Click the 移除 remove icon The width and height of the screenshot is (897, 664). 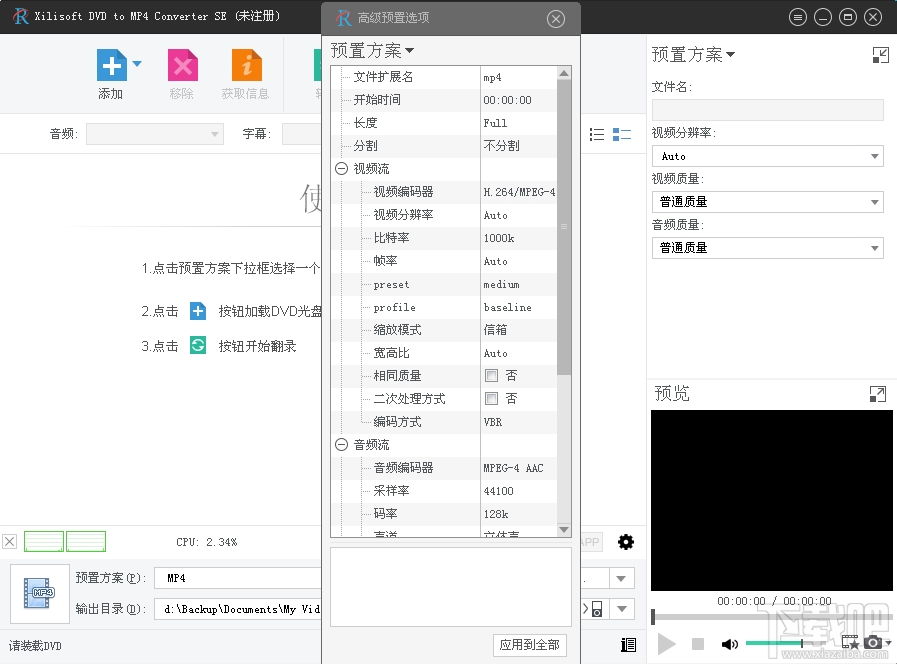(182, 65)
